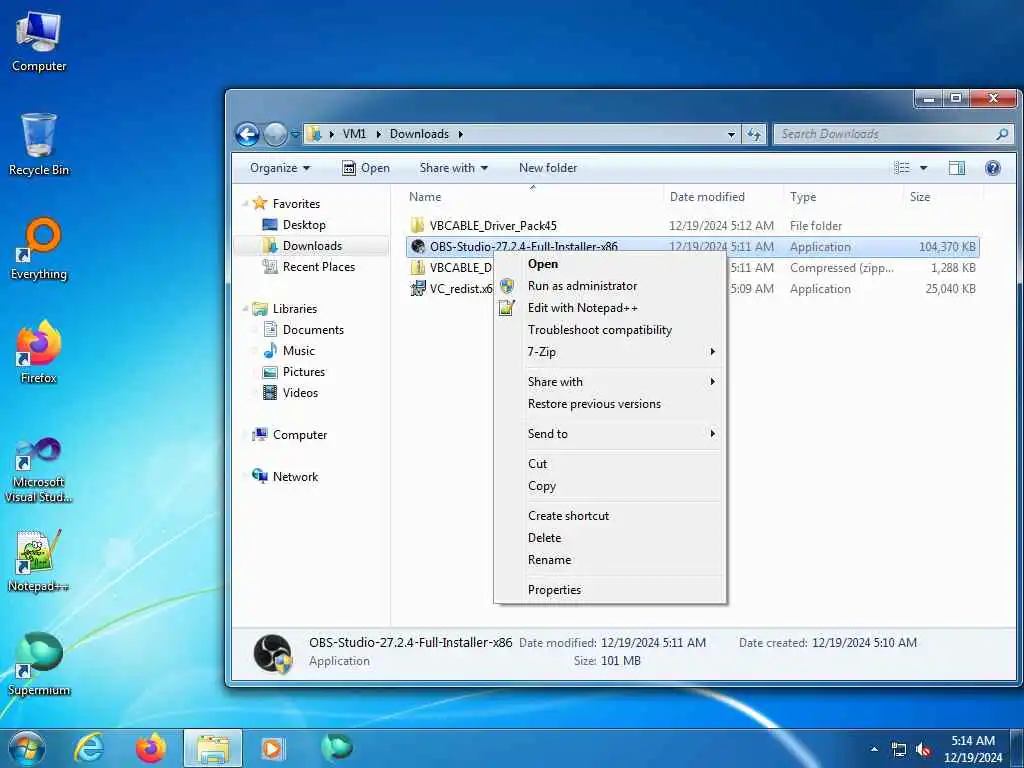Viewport: 1024px width, 768px height.
Task: Launch Firefox from the taskbar
Action: pos(151,748)
